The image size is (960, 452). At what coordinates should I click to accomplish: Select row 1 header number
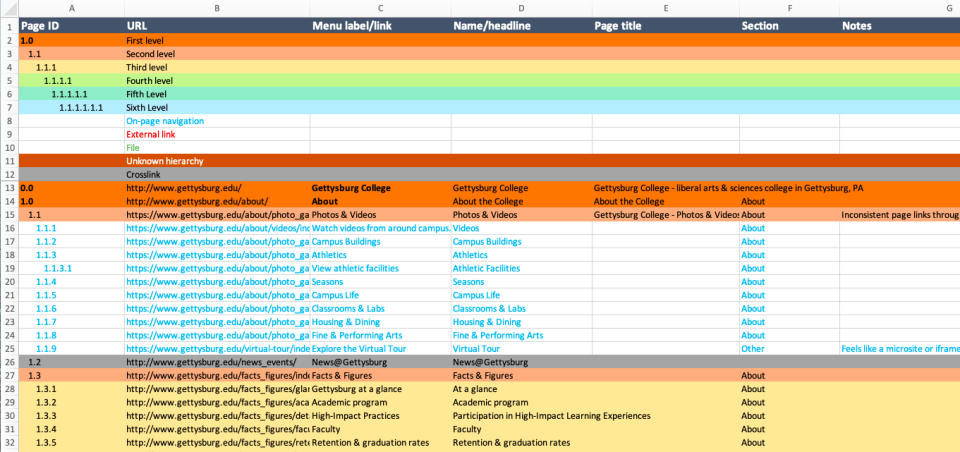pos(9,26)
